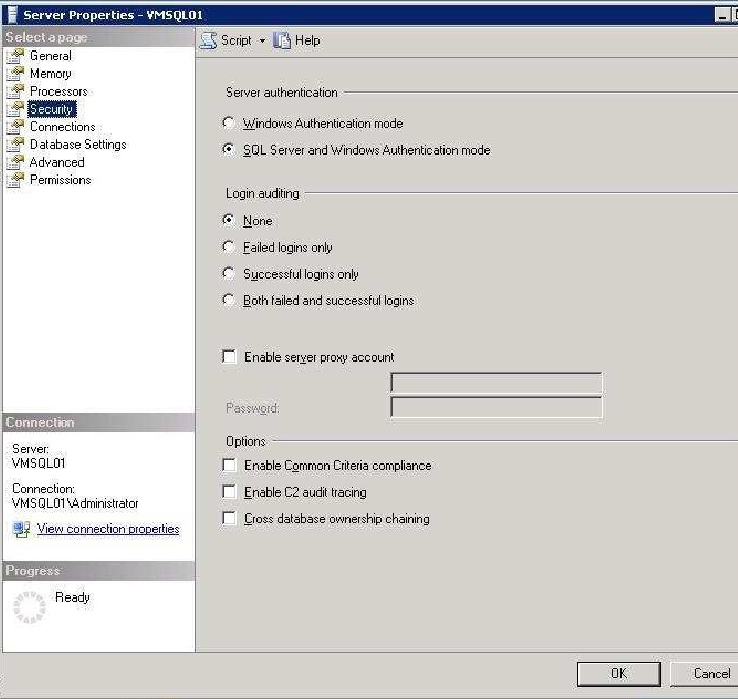The width and height of the screenshot is (738, 699).
Task: Click the Permissions page icon
Action: tap(15, 180)
